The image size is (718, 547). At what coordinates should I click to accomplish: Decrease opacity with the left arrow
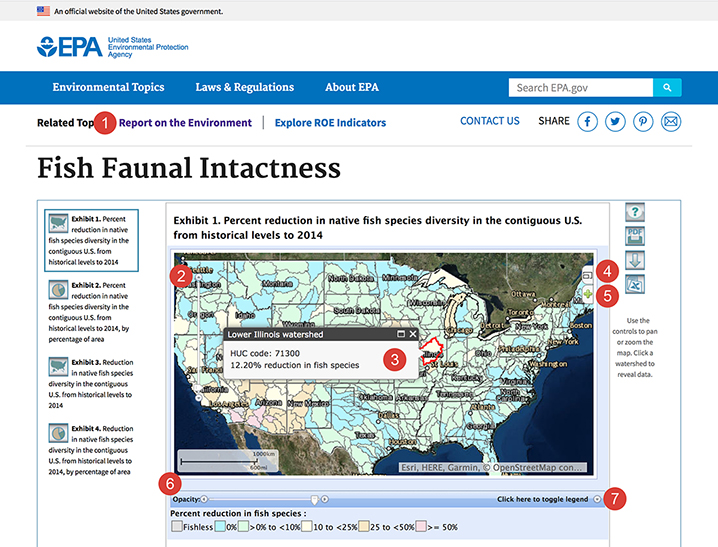(204, 499)
